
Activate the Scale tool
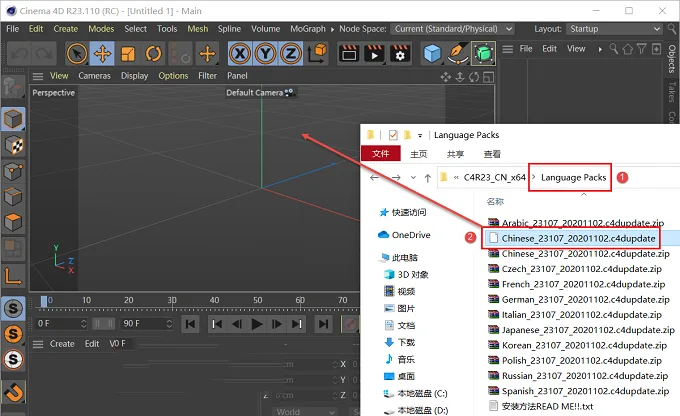coord(128,54)
